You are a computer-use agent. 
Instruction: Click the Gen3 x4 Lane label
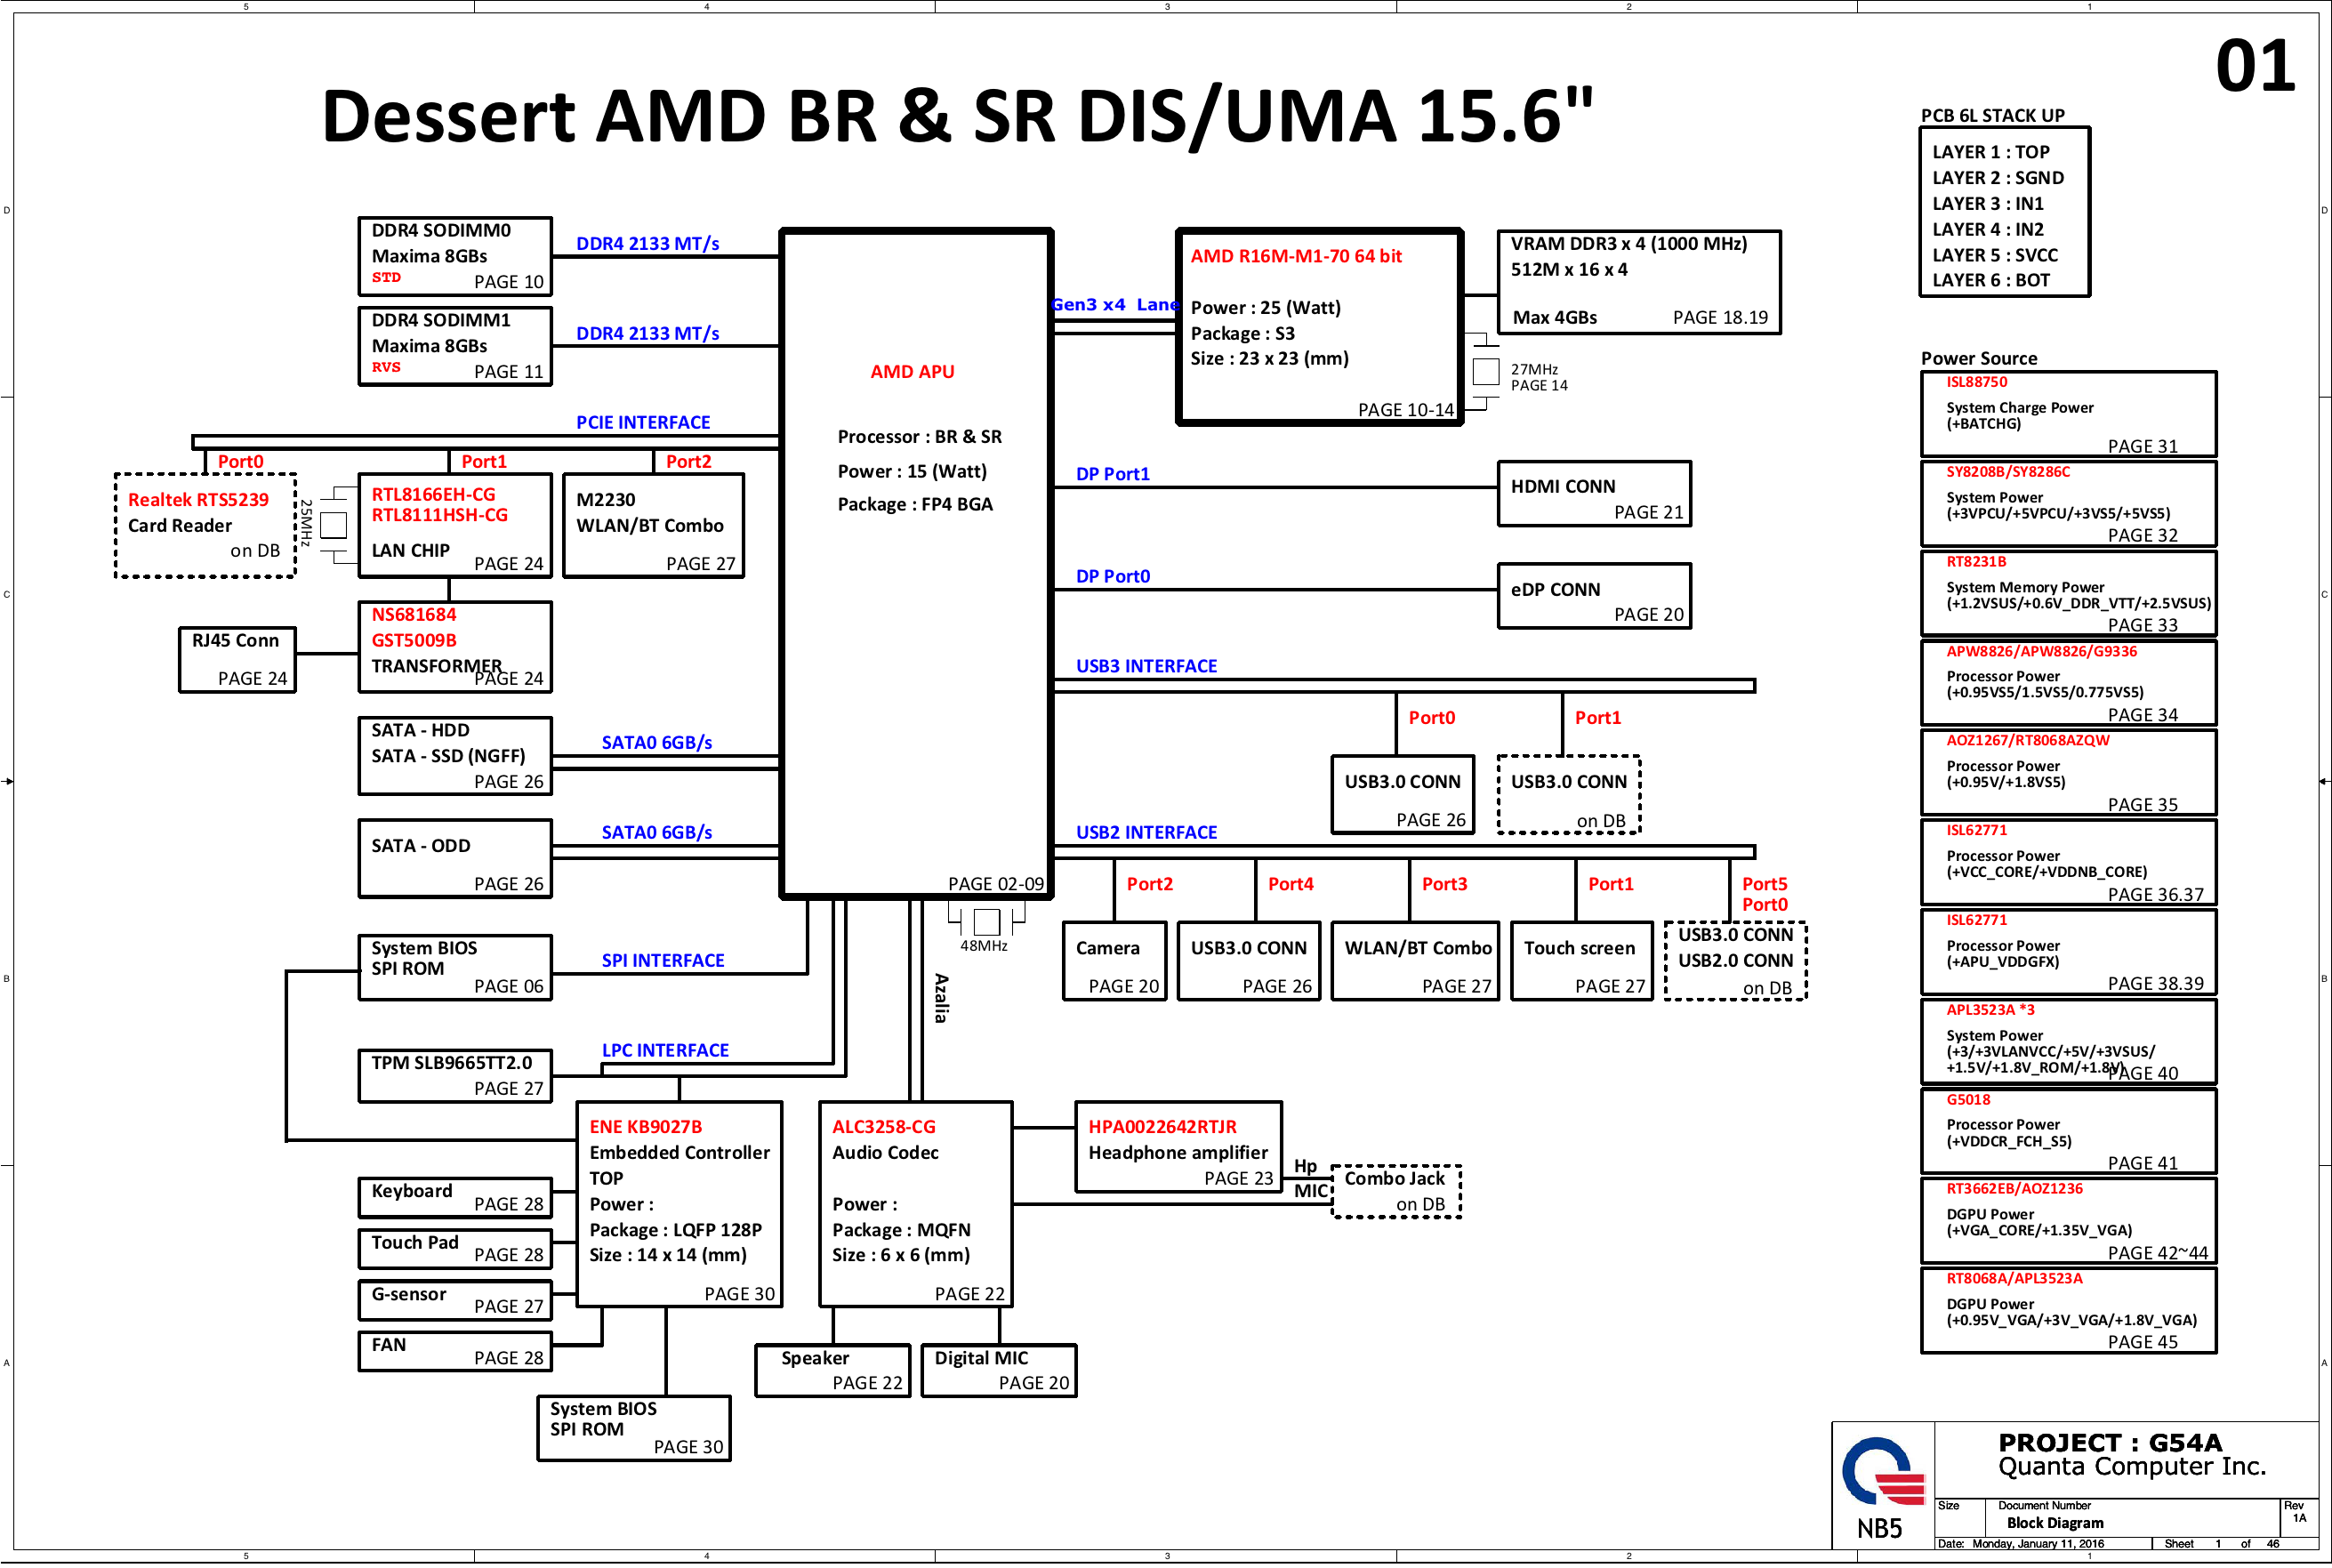(1115, 305)
